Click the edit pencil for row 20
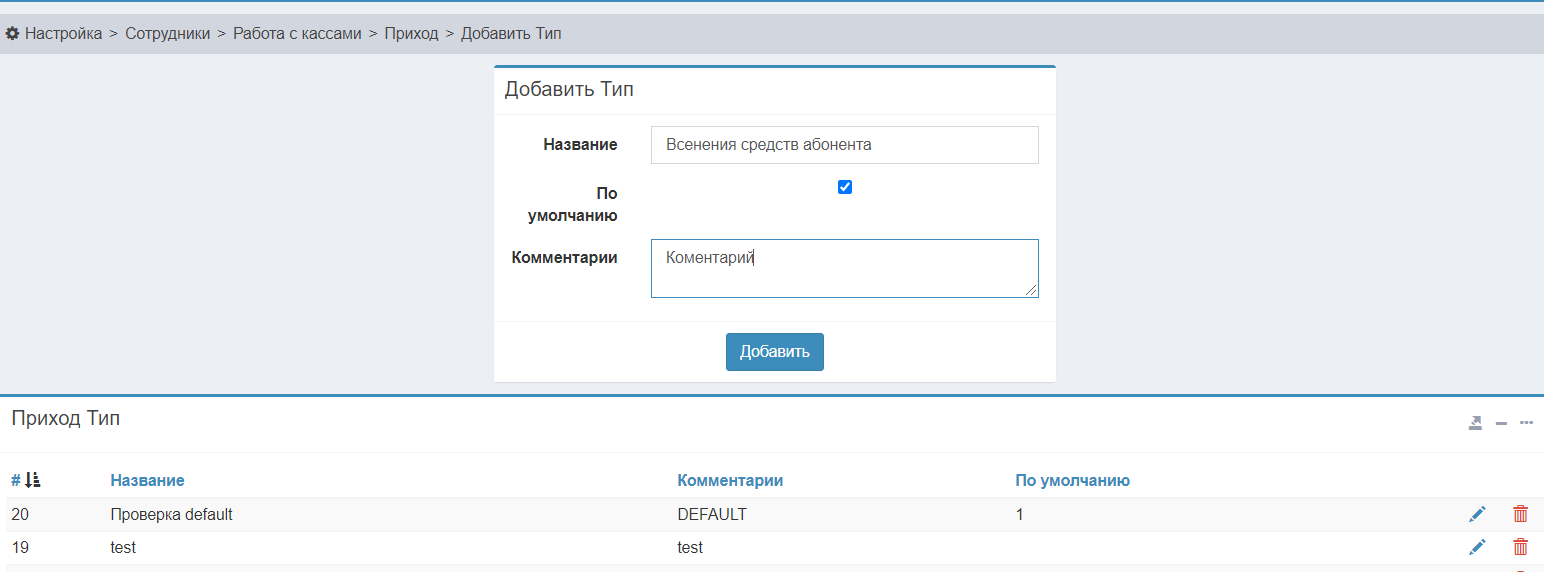 tap(1477, 514)
